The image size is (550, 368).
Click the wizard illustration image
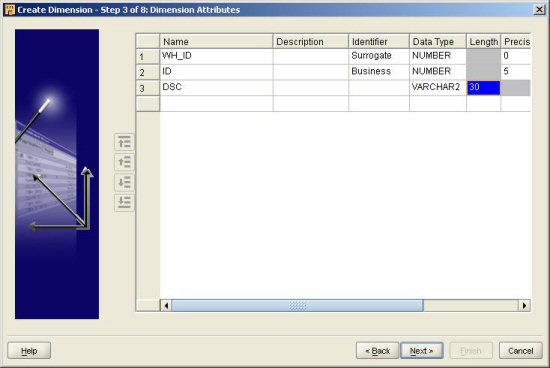pyautogui.click(x=57, y=174)
